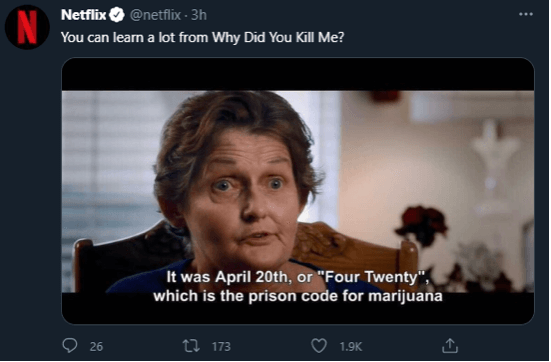Open the share tweet icon
The height and width of the screenshot is (362, 551).
pos(450,345)
